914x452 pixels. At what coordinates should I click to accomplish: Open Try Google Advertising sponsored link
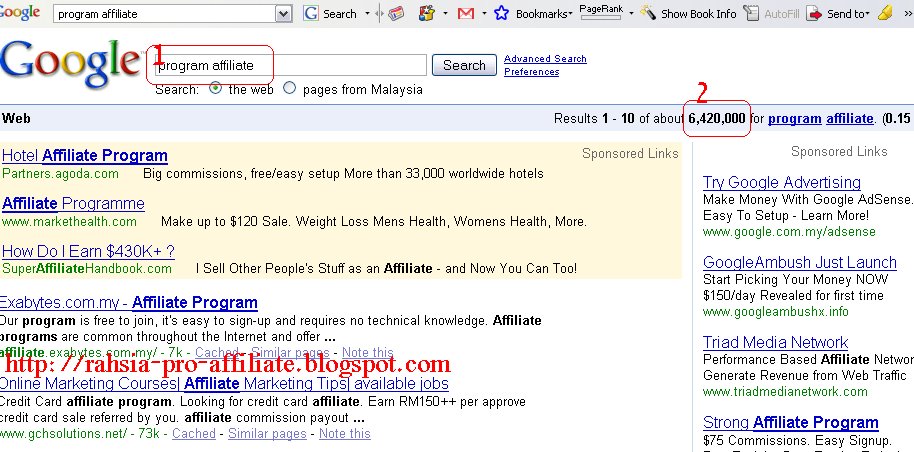pos(782,183)
